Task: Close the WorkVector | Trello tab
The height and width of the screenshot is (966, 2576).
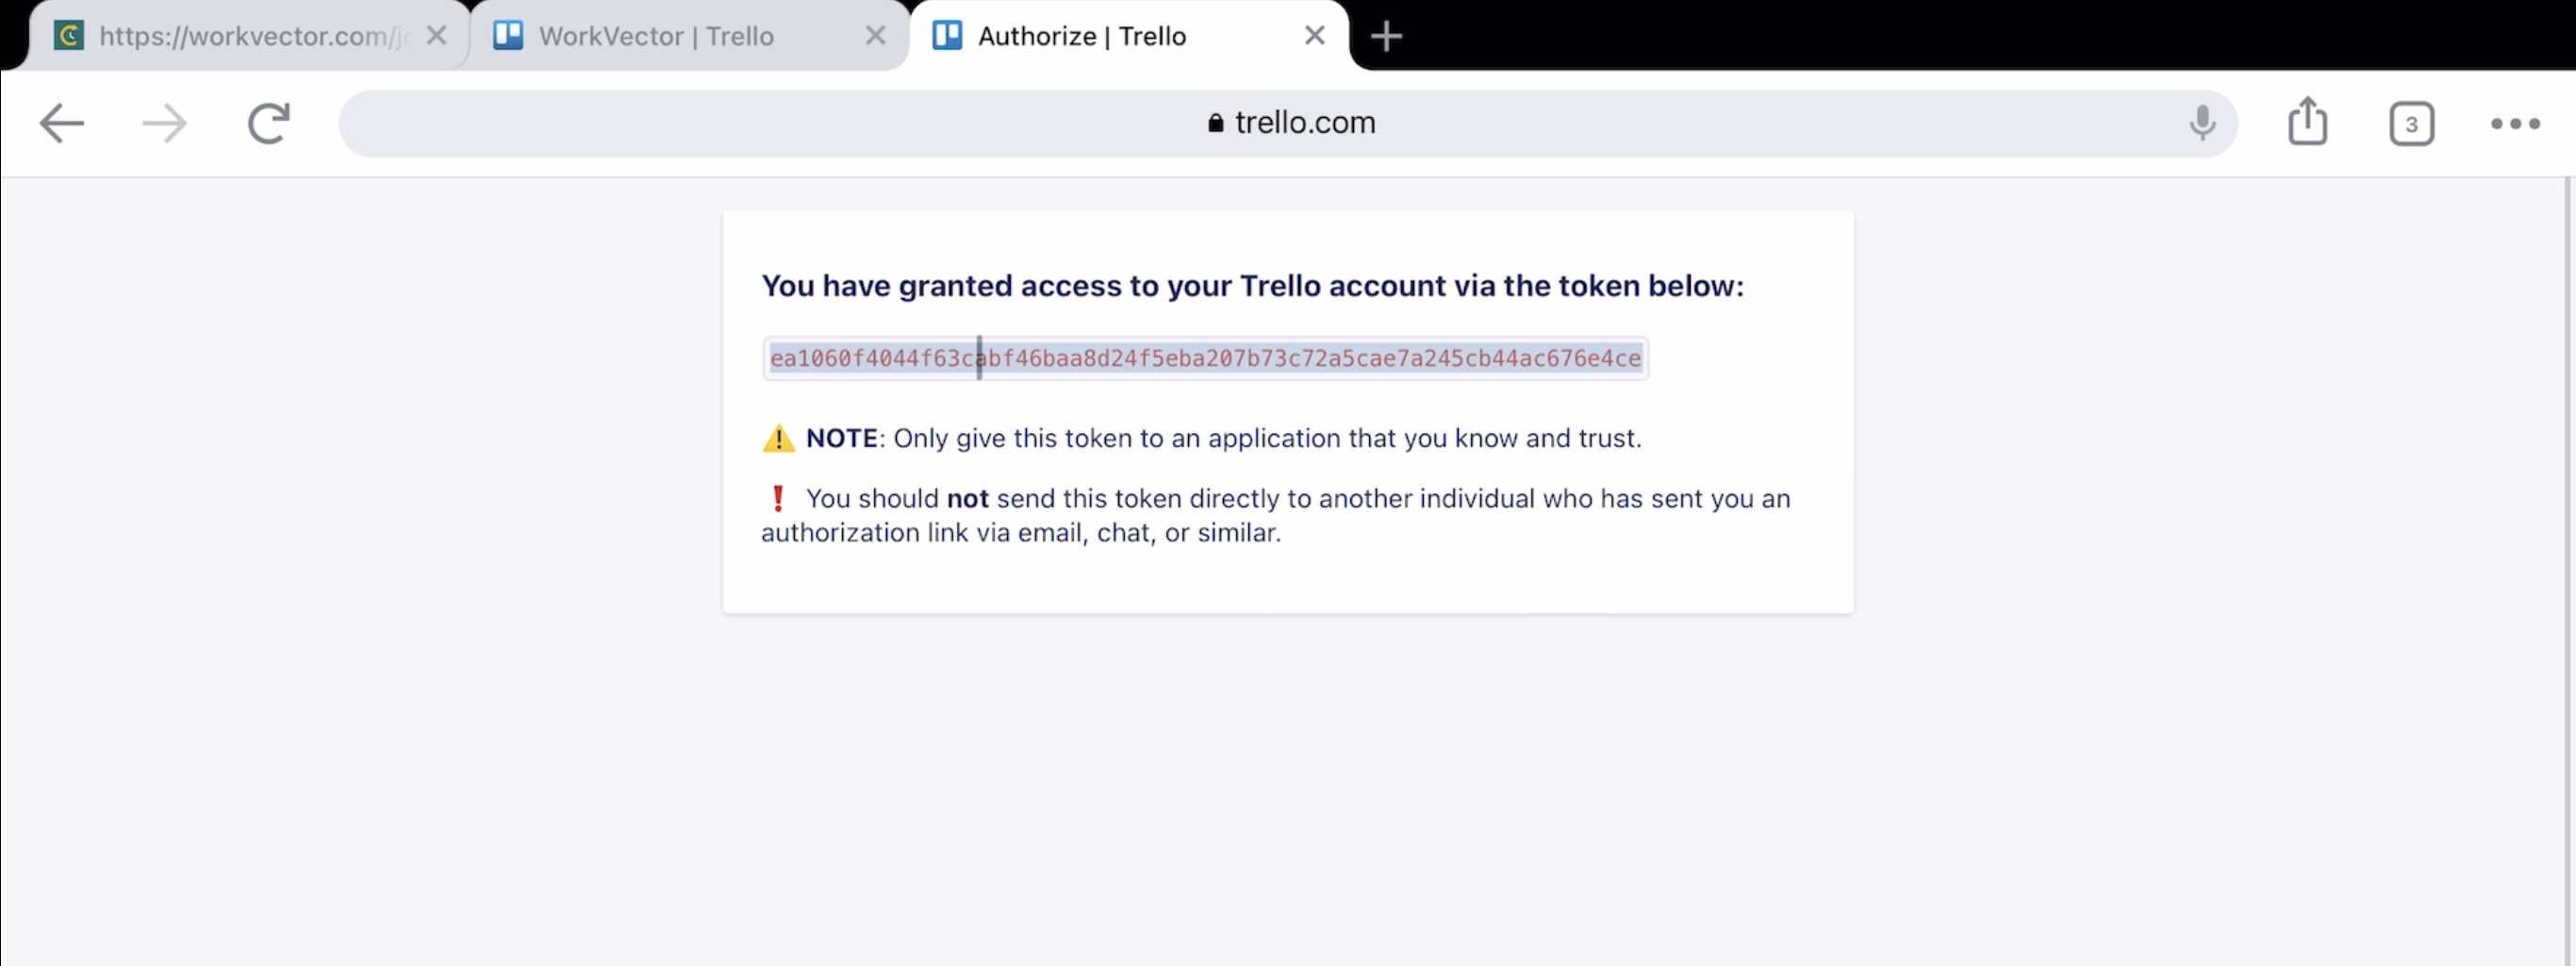Action: coord(875,36)
